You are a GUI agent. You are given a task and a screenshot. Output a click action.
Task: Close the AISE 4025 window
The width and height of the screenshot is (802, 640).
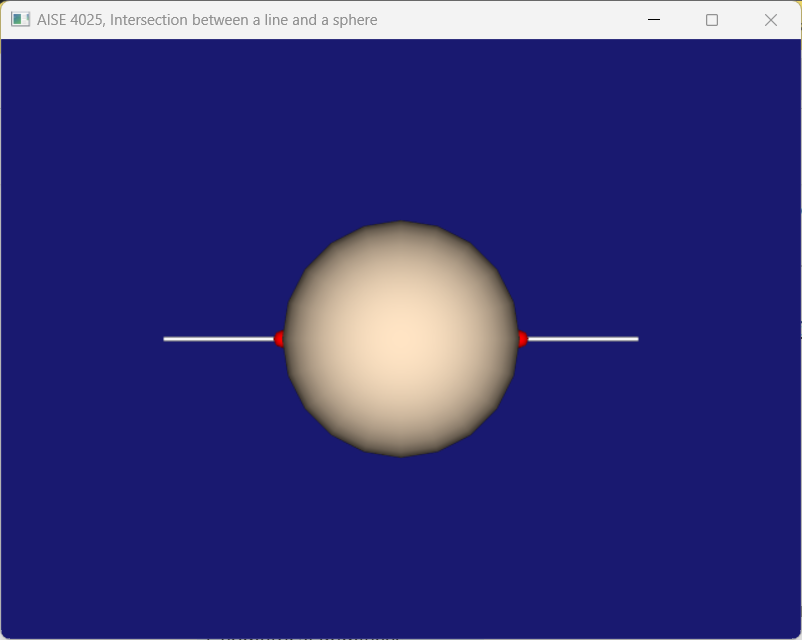click(x=769, y=19)
